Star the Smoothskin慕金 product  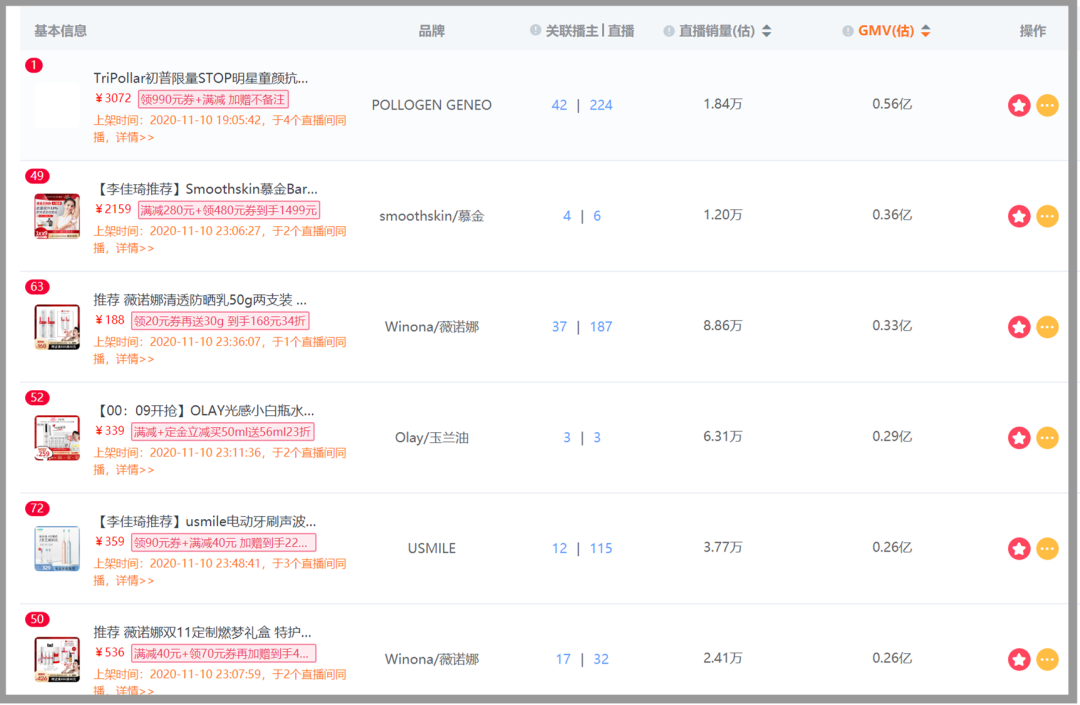[x=1019, y=216]
